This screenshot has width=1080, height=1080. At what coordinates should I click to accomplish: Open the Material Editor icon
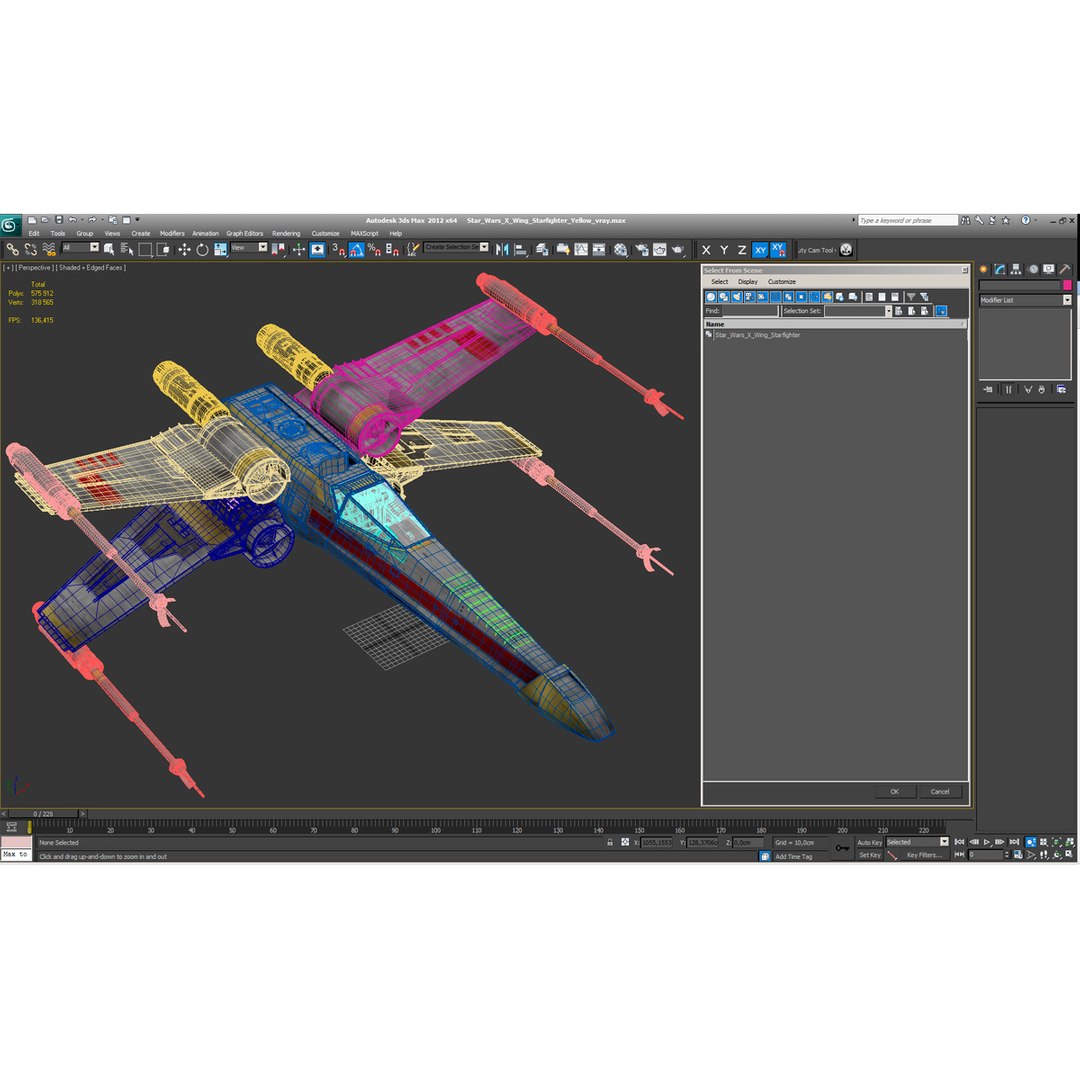pyautogui.click(x=621, y=249)
